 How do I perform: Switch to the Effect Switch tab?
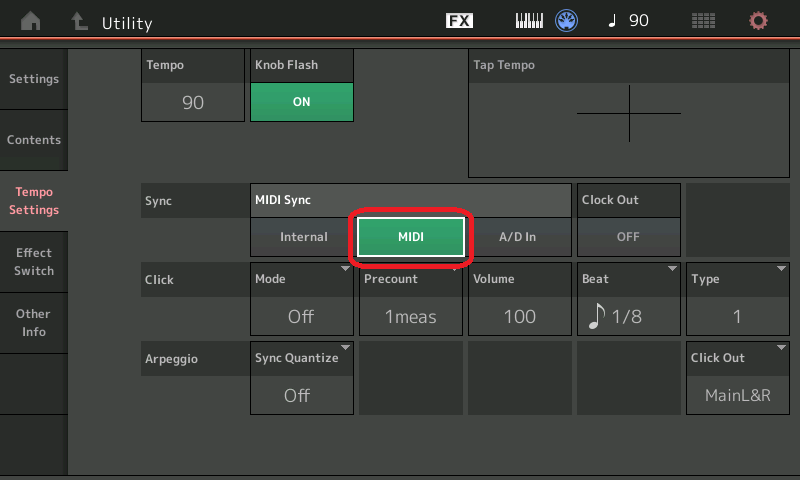point(34,262)
